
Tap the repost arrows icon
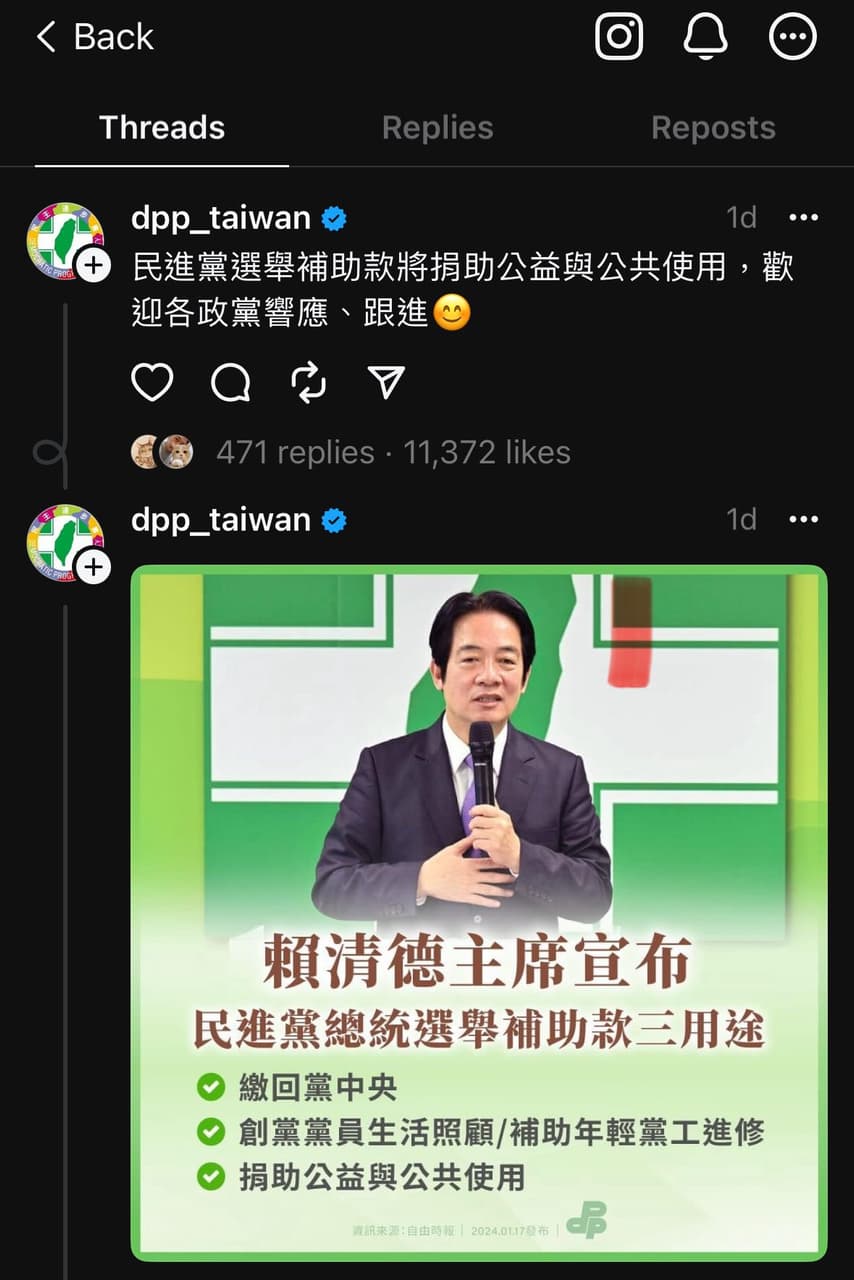(x=308, y=382)
